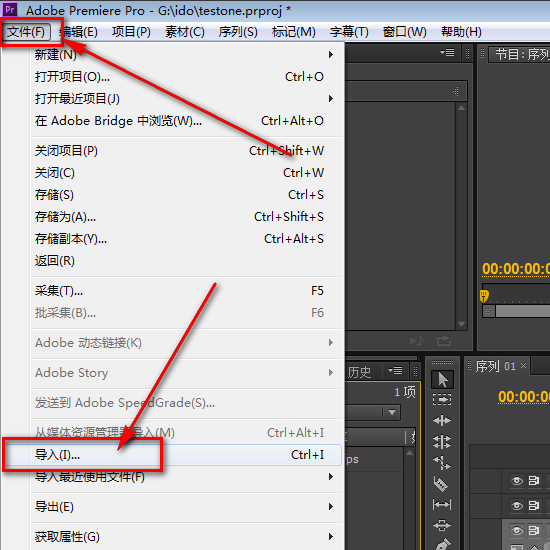Choose 关闭项目(P) menu entry
Screen dimensions: 550x550
tap(186, 151)
